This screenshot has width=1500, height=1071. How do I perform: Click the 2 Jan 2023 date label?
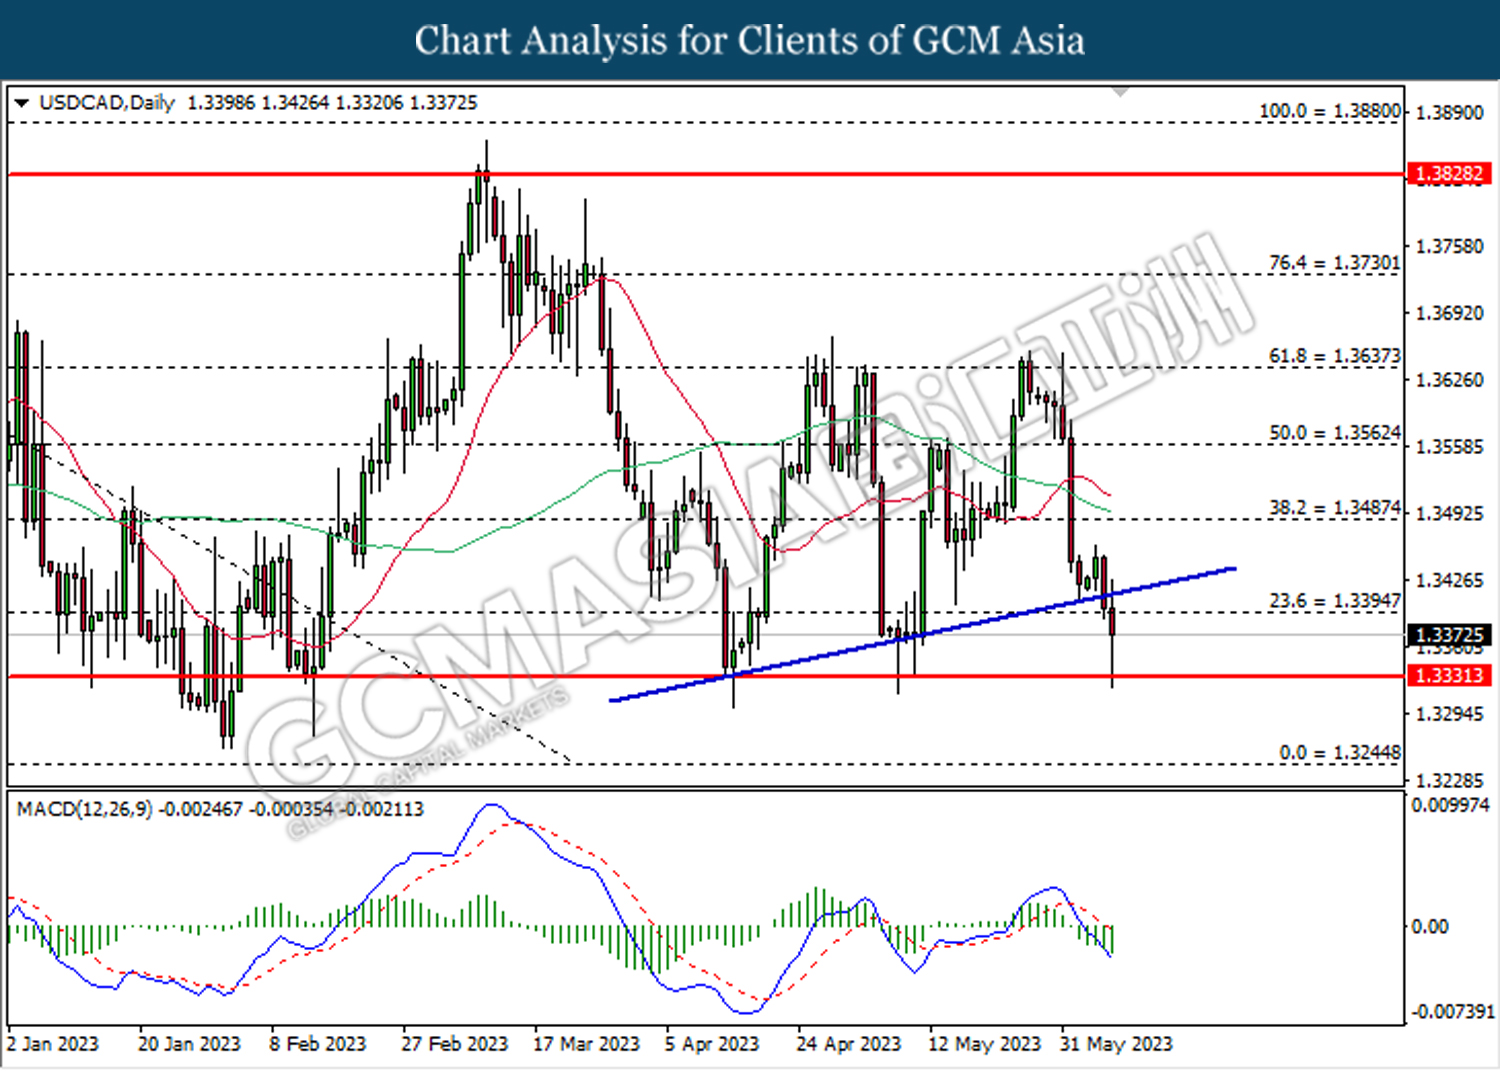(53, 1044)
